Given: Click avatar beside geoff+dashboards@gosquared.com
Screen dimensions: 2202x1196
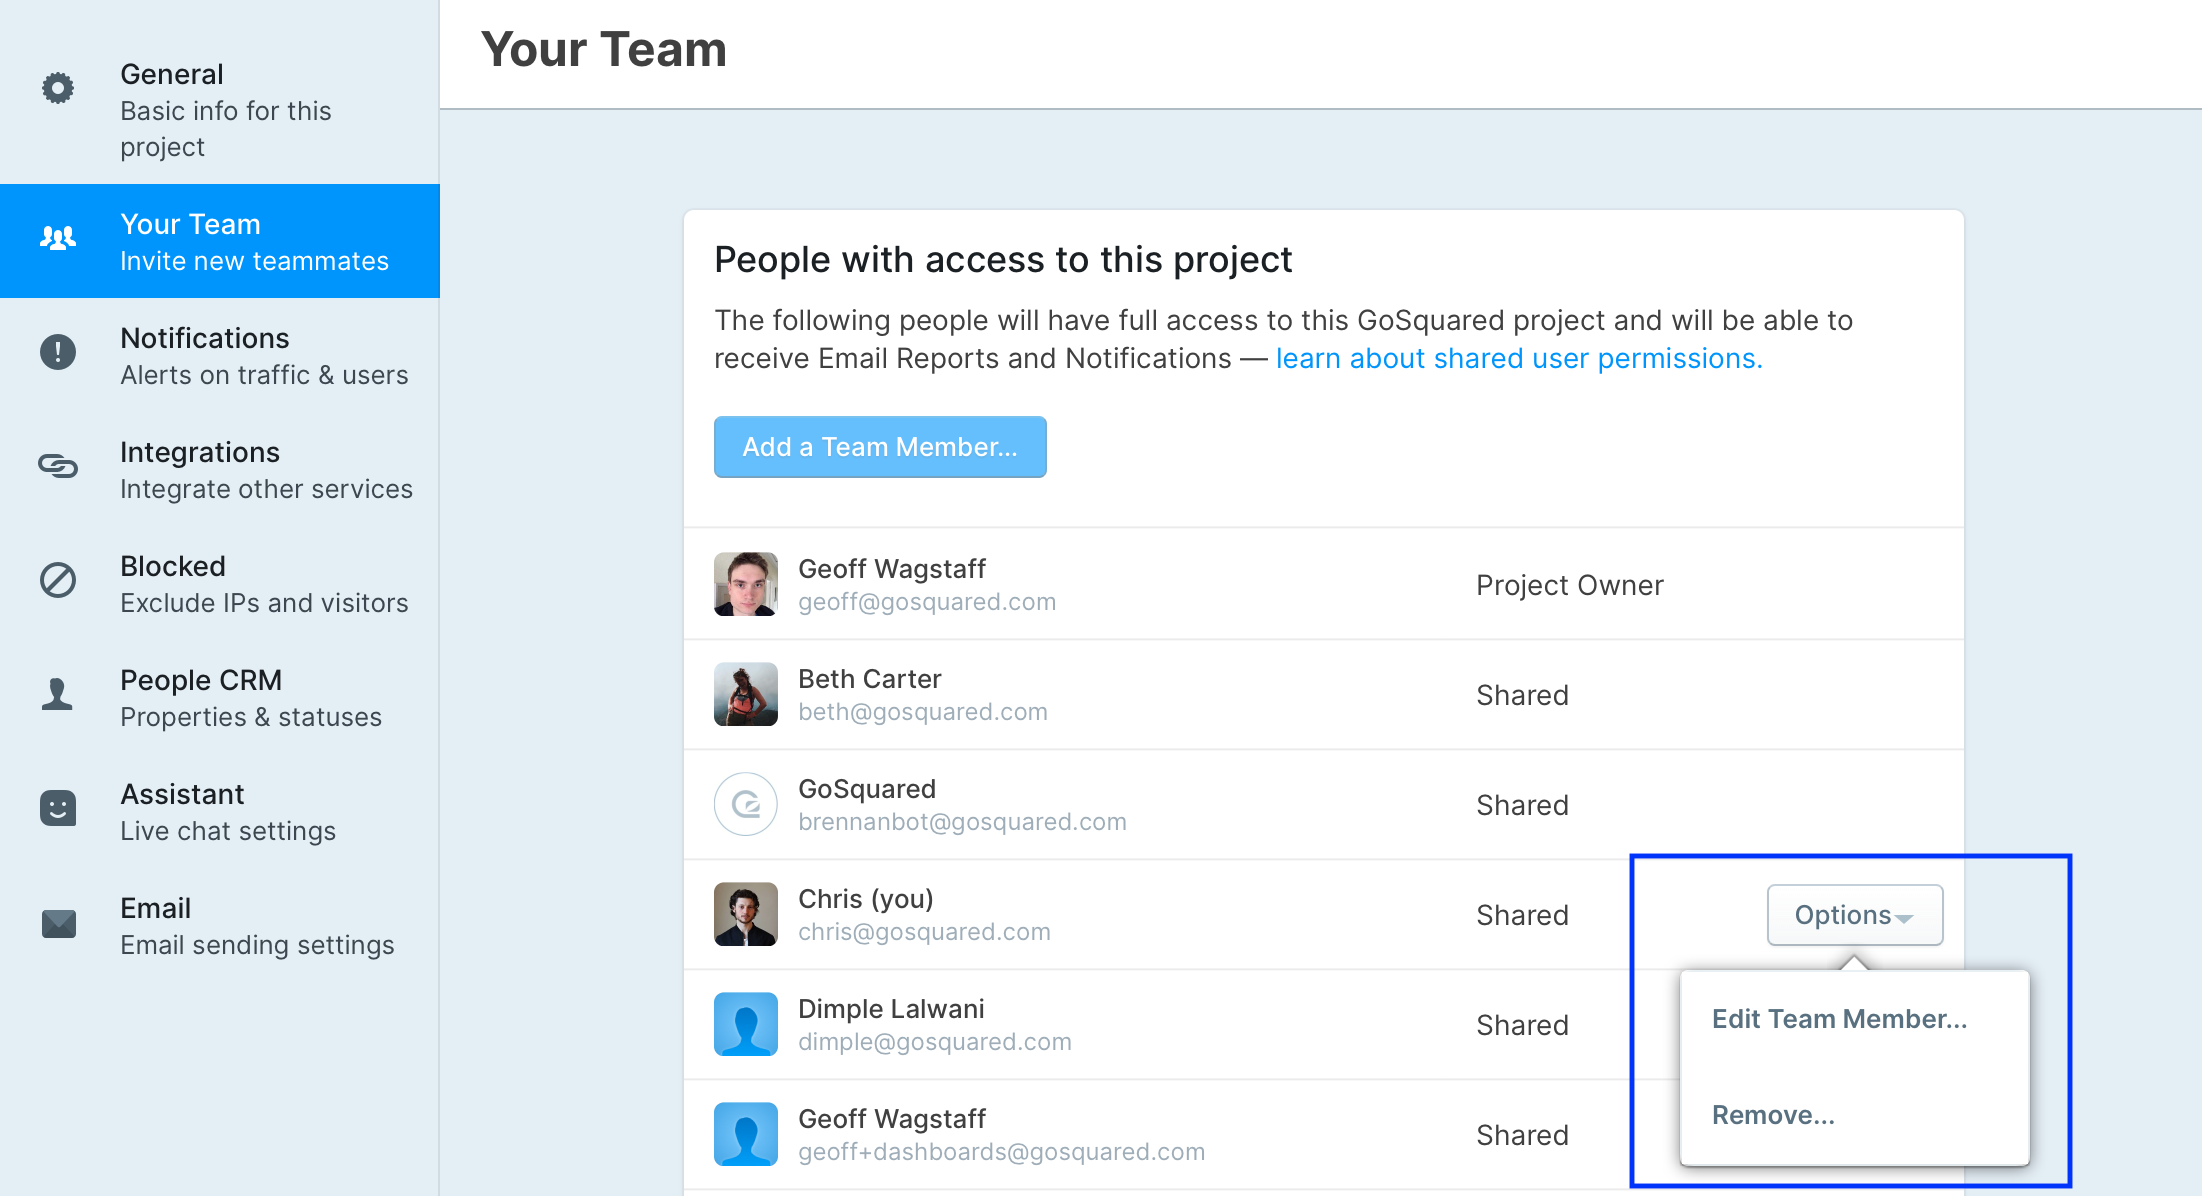Looking at the screenshot, I should tap(746, 1134).
